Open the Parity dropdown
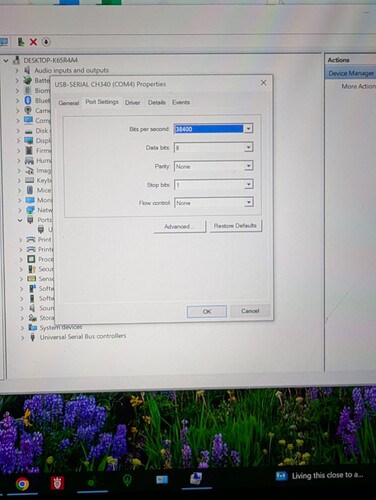Image resolution: width=376 pixels, height=500 pixels. [248, 166]
